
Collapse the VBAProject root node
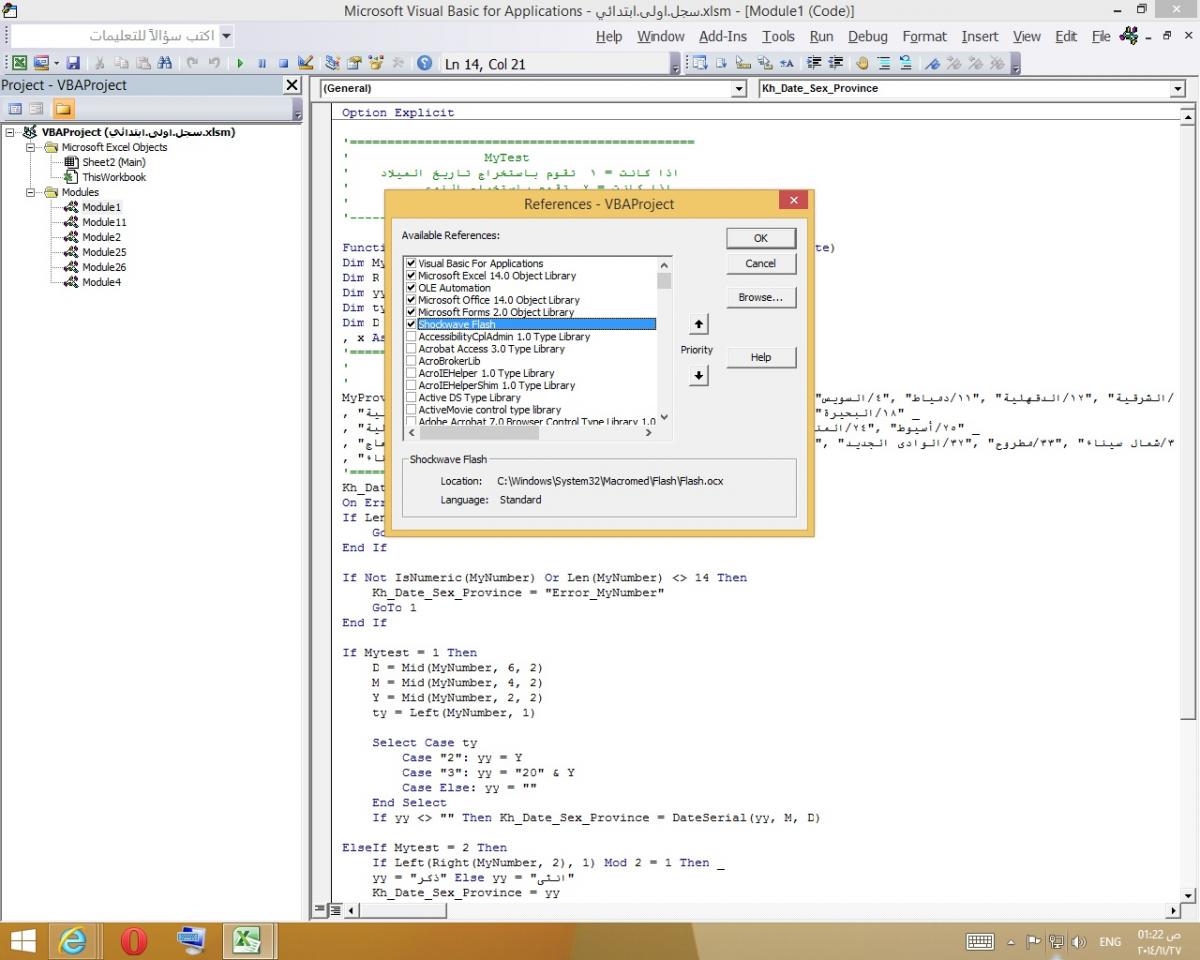tap(9, 132)
